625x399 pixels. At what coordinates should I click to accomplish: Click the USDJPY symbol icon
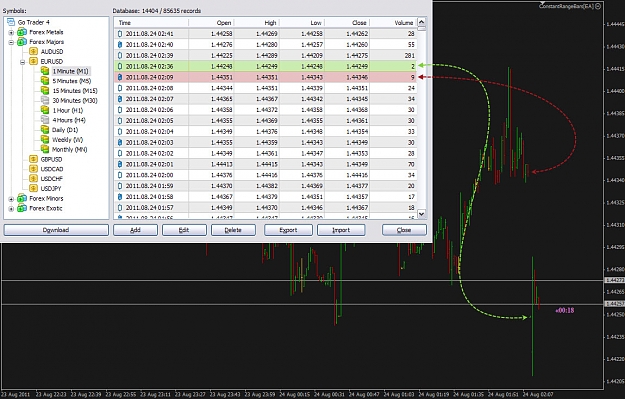(33, 189)
